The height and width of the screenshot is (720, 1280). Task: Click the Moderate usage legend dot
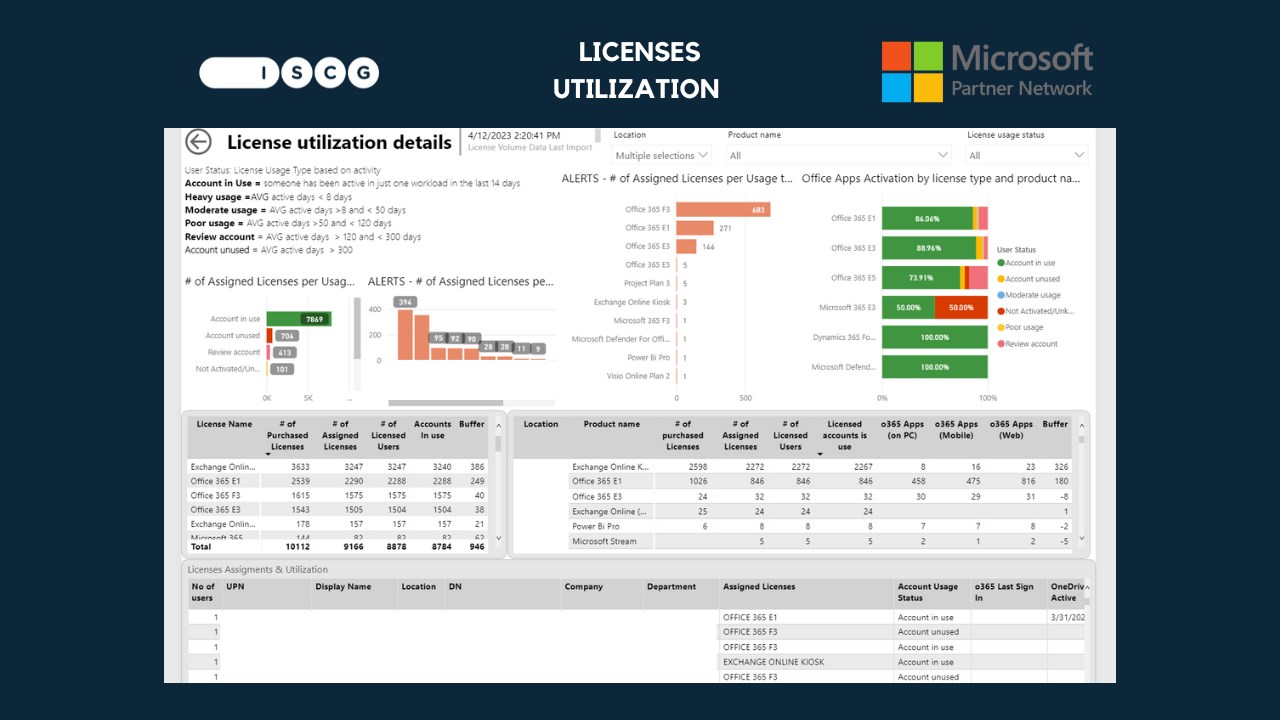click(x=1000, y=295)
